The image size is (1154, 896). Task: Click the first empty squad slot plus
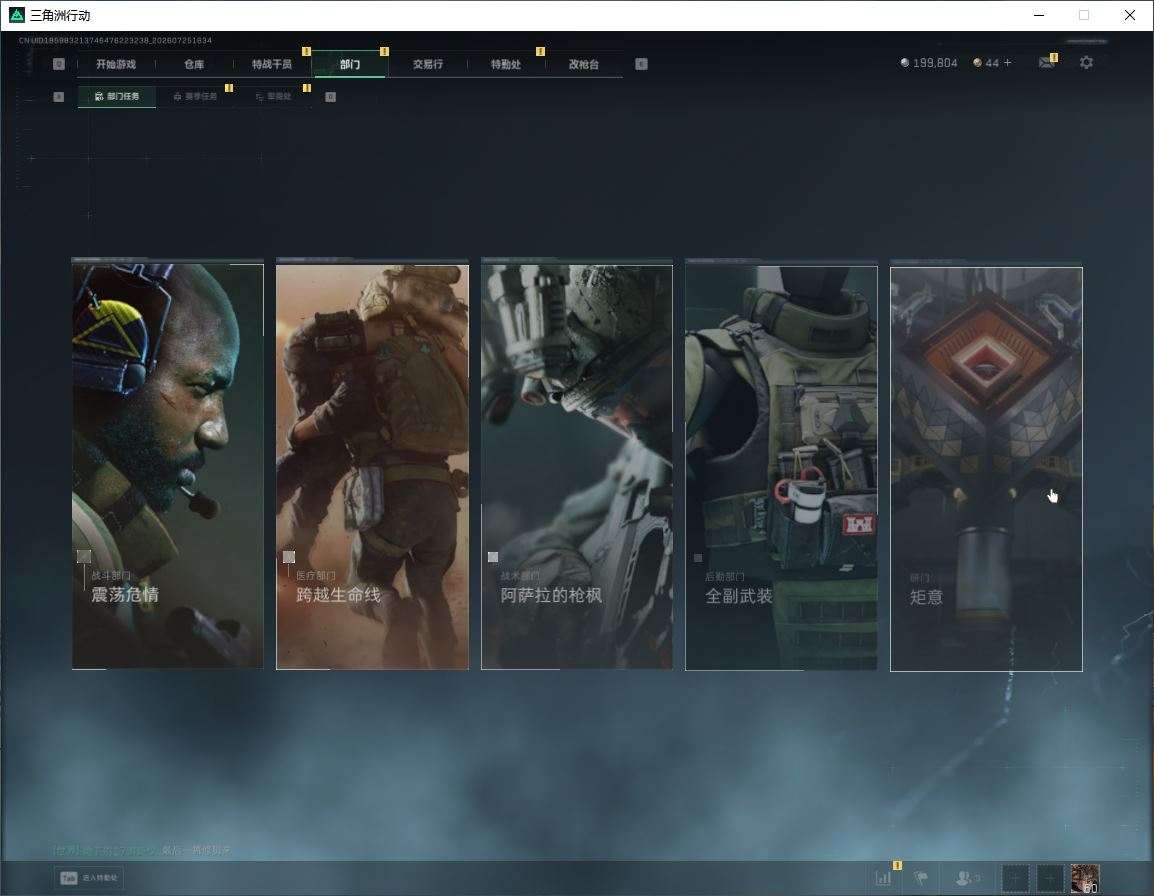[x=1015, y=878]
